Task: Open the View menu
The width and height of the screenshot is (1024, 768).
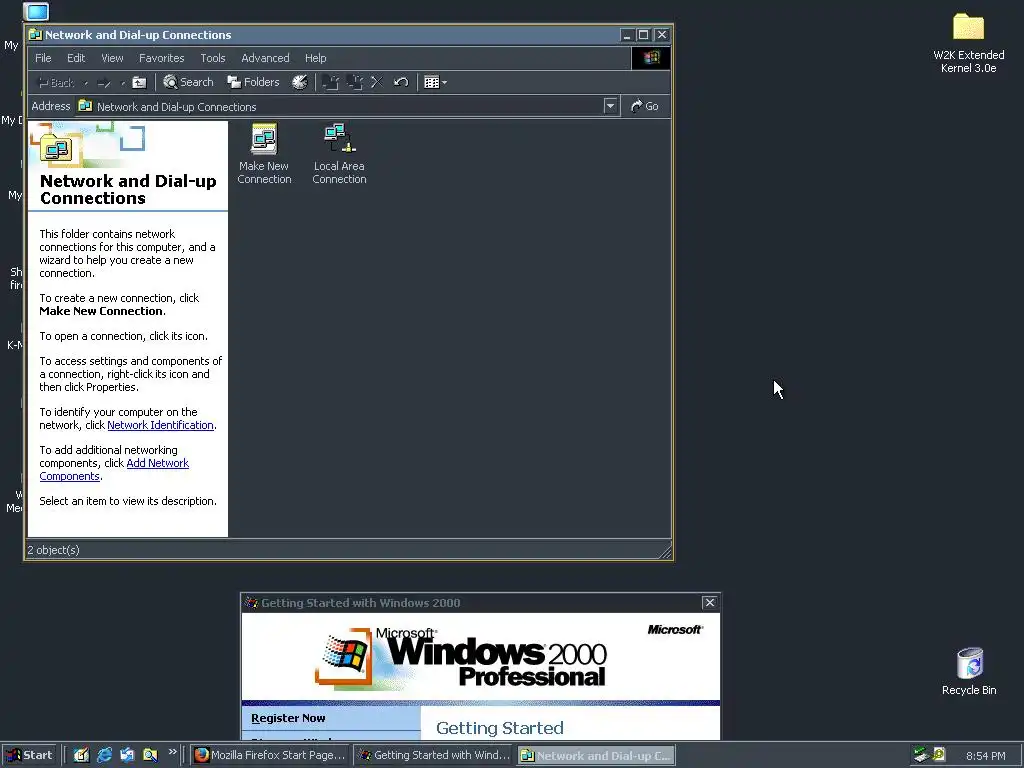Action: [x=112, y=58]
